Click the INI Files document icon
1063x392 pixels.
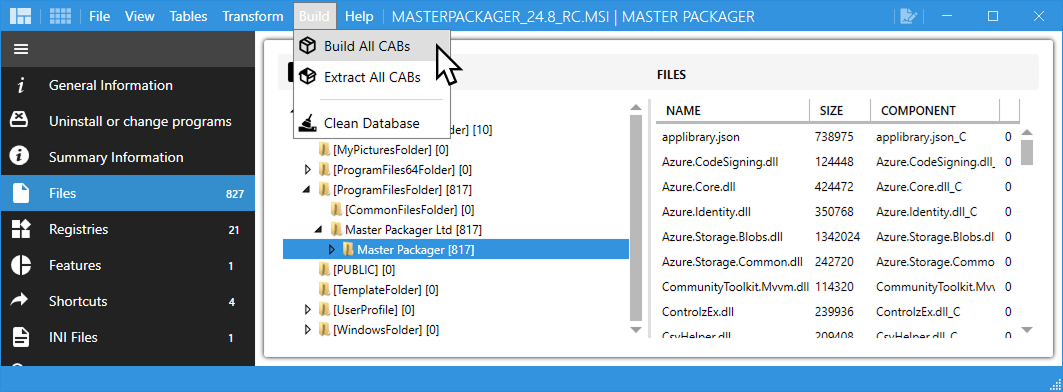(x=21, y=337)
